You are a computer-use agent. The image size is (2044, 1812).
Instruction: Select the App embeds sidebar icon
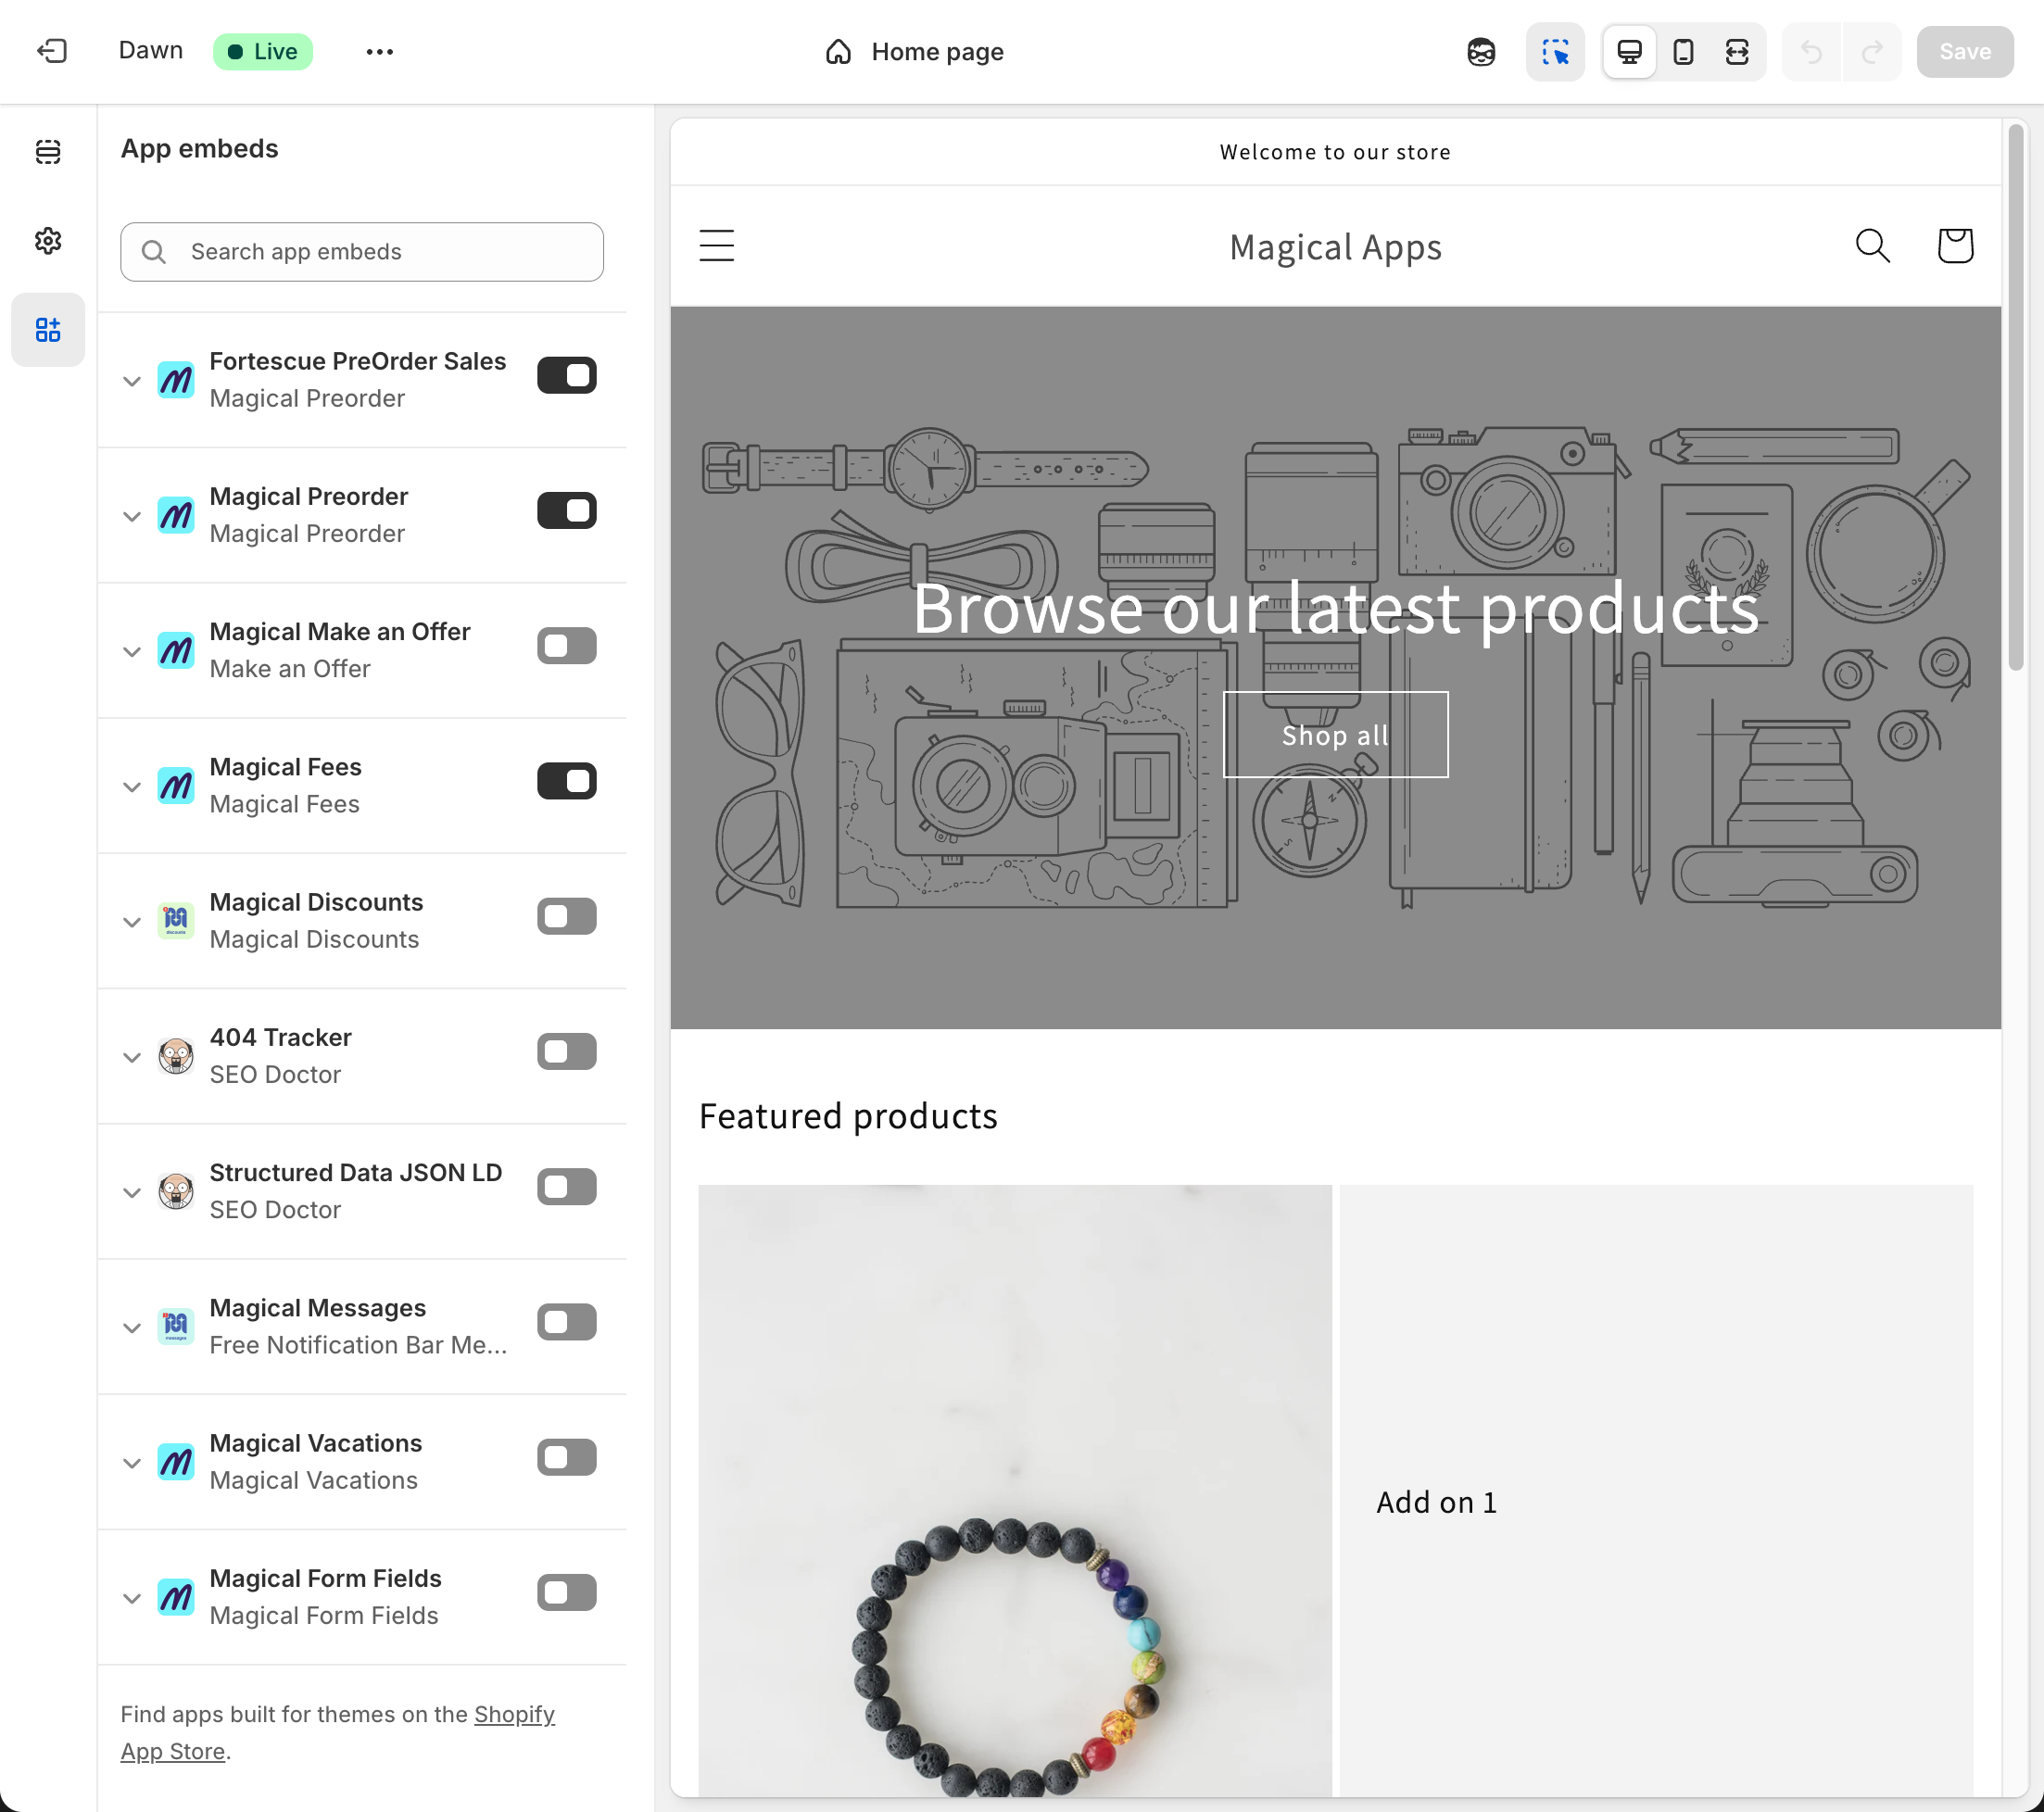pos(48,329)
